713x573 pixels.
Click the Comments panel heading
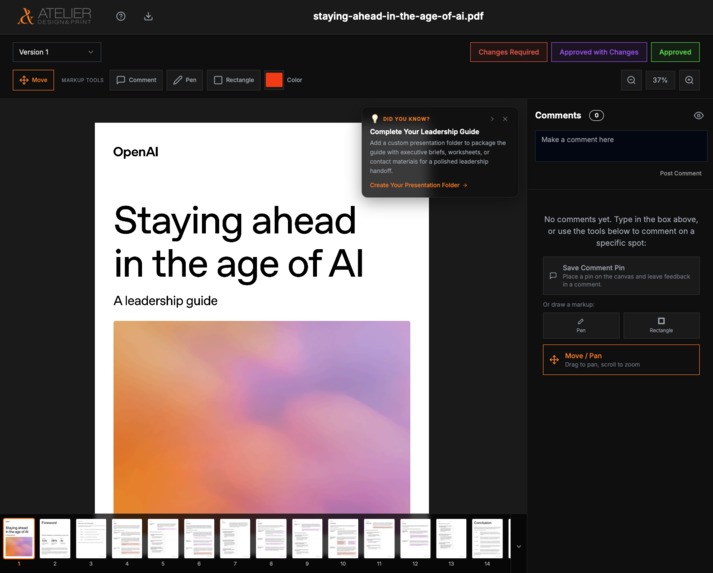point(558,116)
